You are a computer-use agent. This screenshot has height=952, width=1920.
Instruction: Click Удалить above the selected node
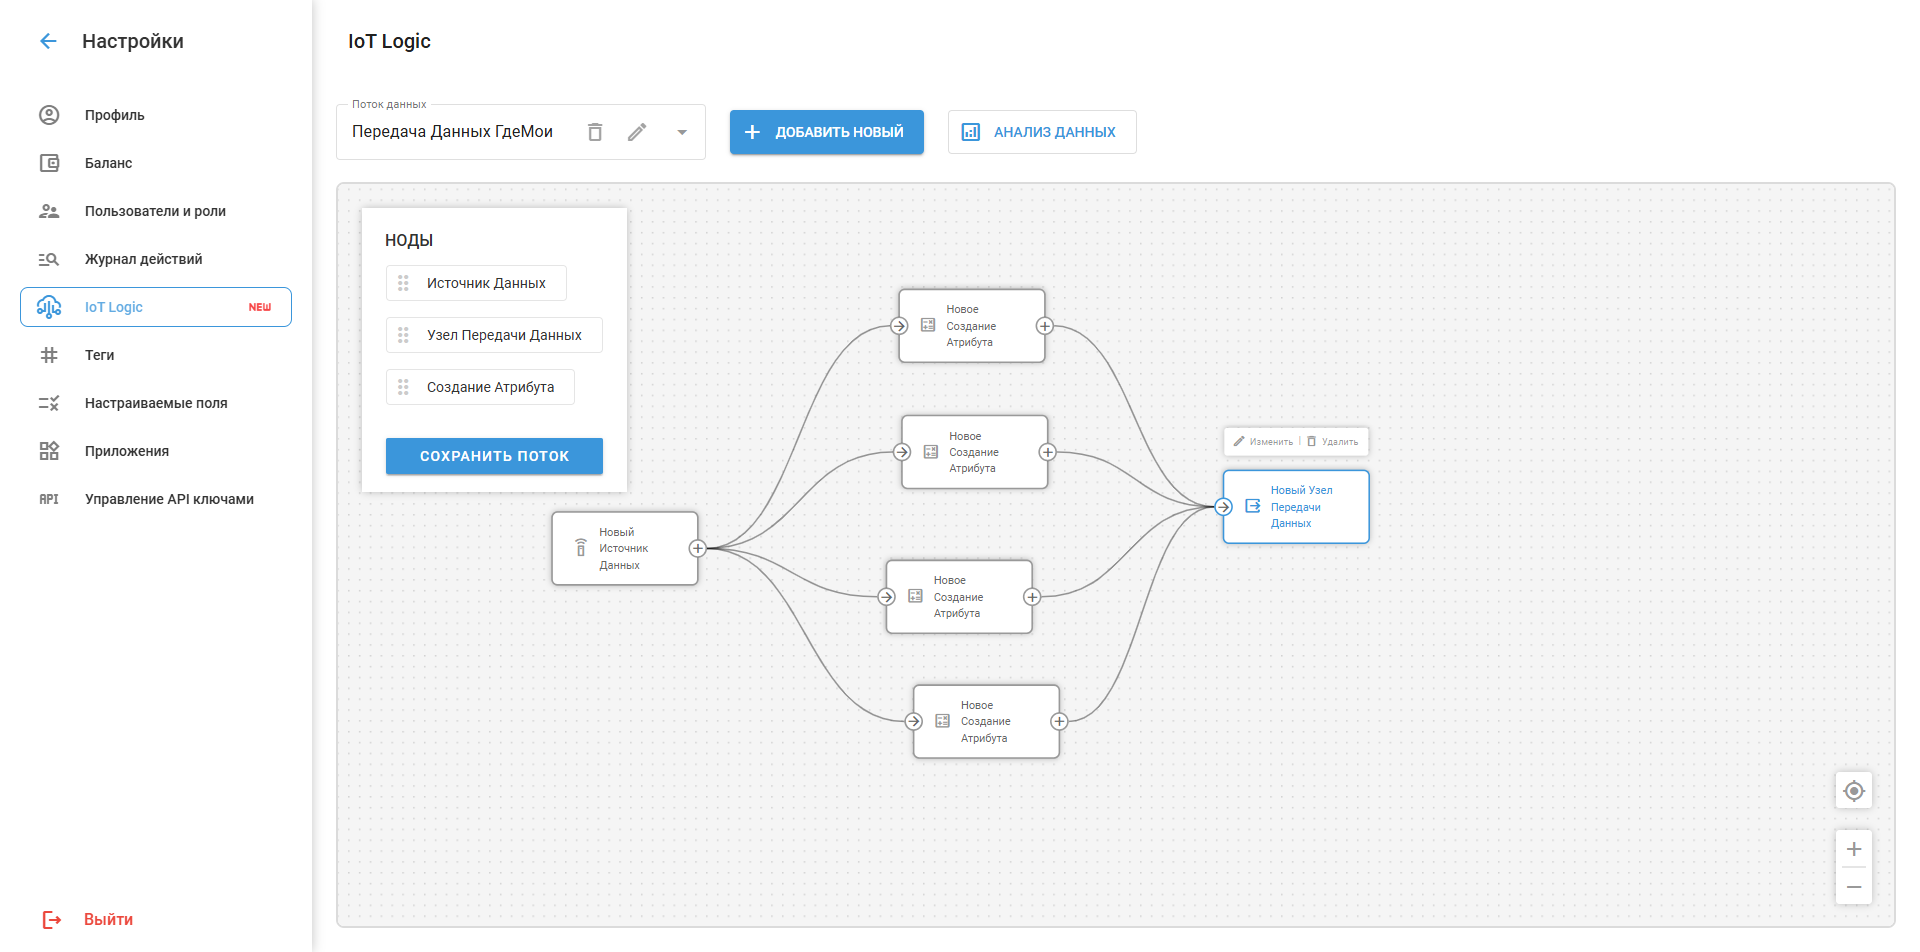pyautogui.click(x=1333, y=442)
